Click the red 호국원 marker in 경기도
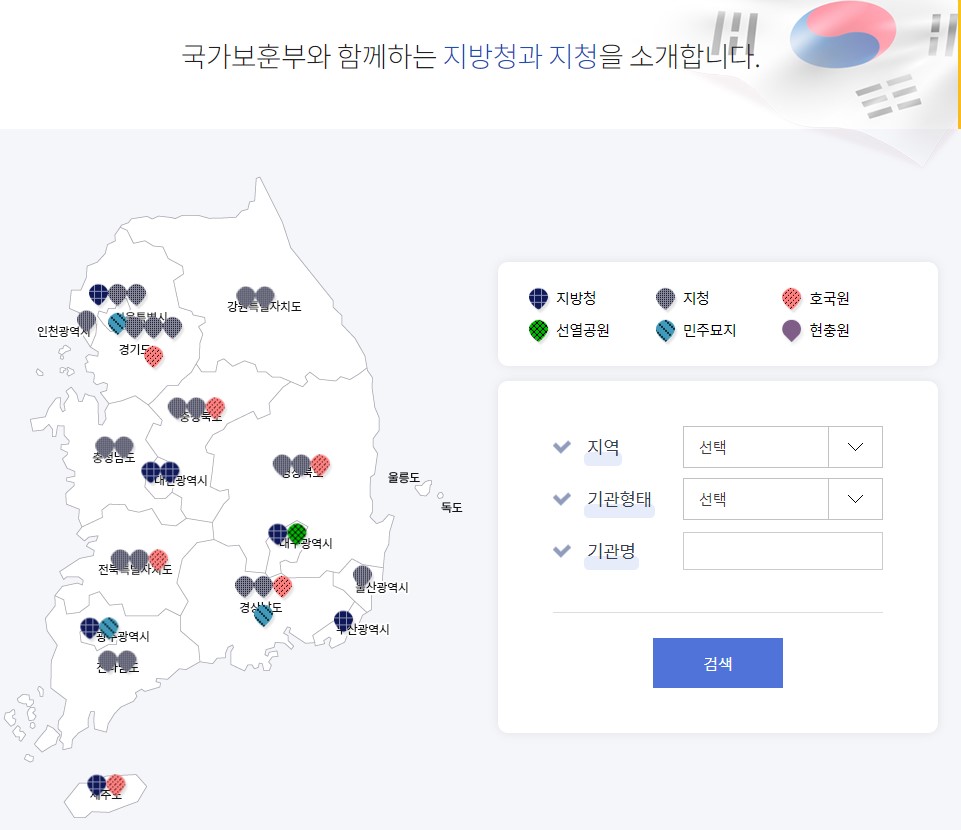The height and width of the screenshot is (830, 961). pyautogui.click(x=153, y=358)
